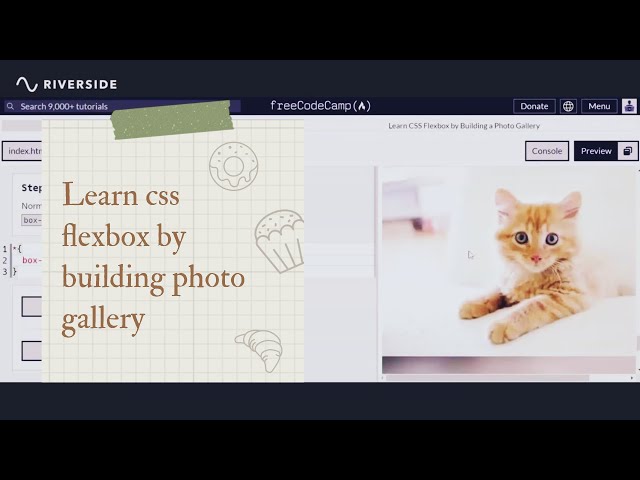This screenshot has height=480, width=640.
Task: Open the Console panel
Action: (547, 151)
